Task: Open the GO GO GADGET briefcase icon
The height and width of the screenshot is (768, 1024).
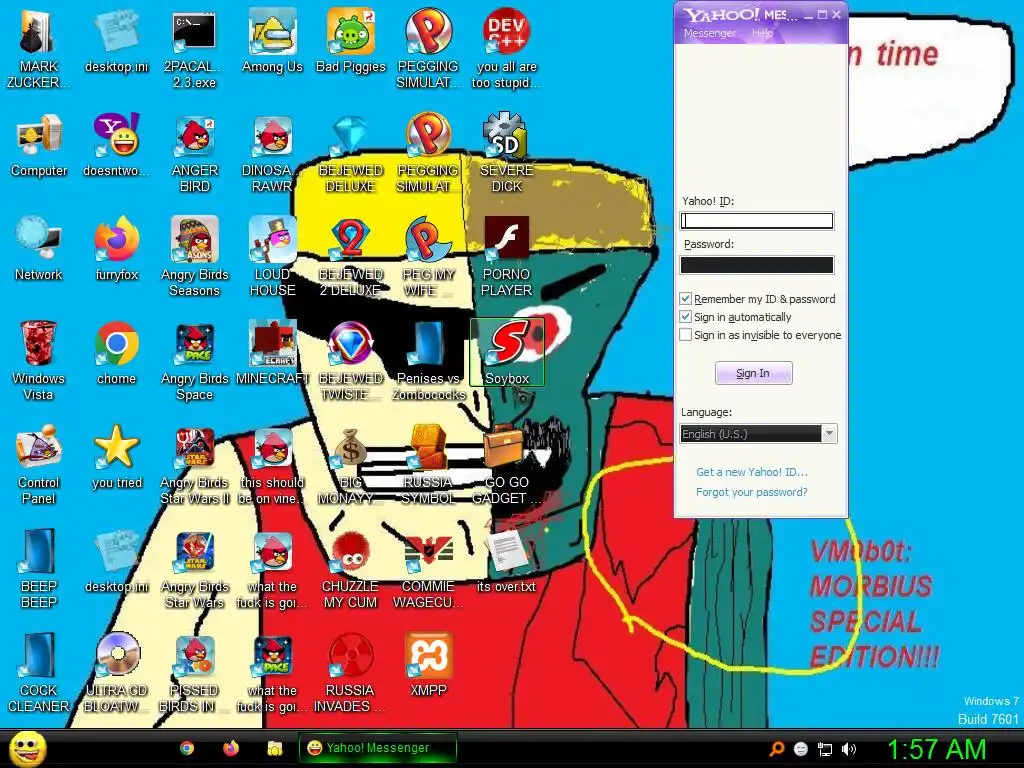Action: click(x=507, y=464)
